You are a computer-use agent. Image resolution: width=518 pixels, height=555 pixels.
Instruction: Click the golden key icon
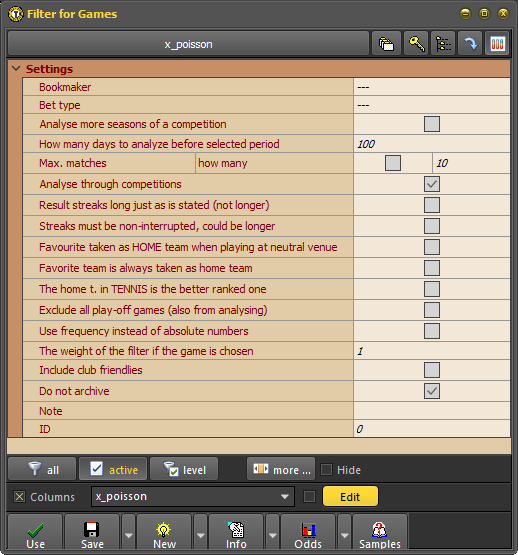click(416, 44)
